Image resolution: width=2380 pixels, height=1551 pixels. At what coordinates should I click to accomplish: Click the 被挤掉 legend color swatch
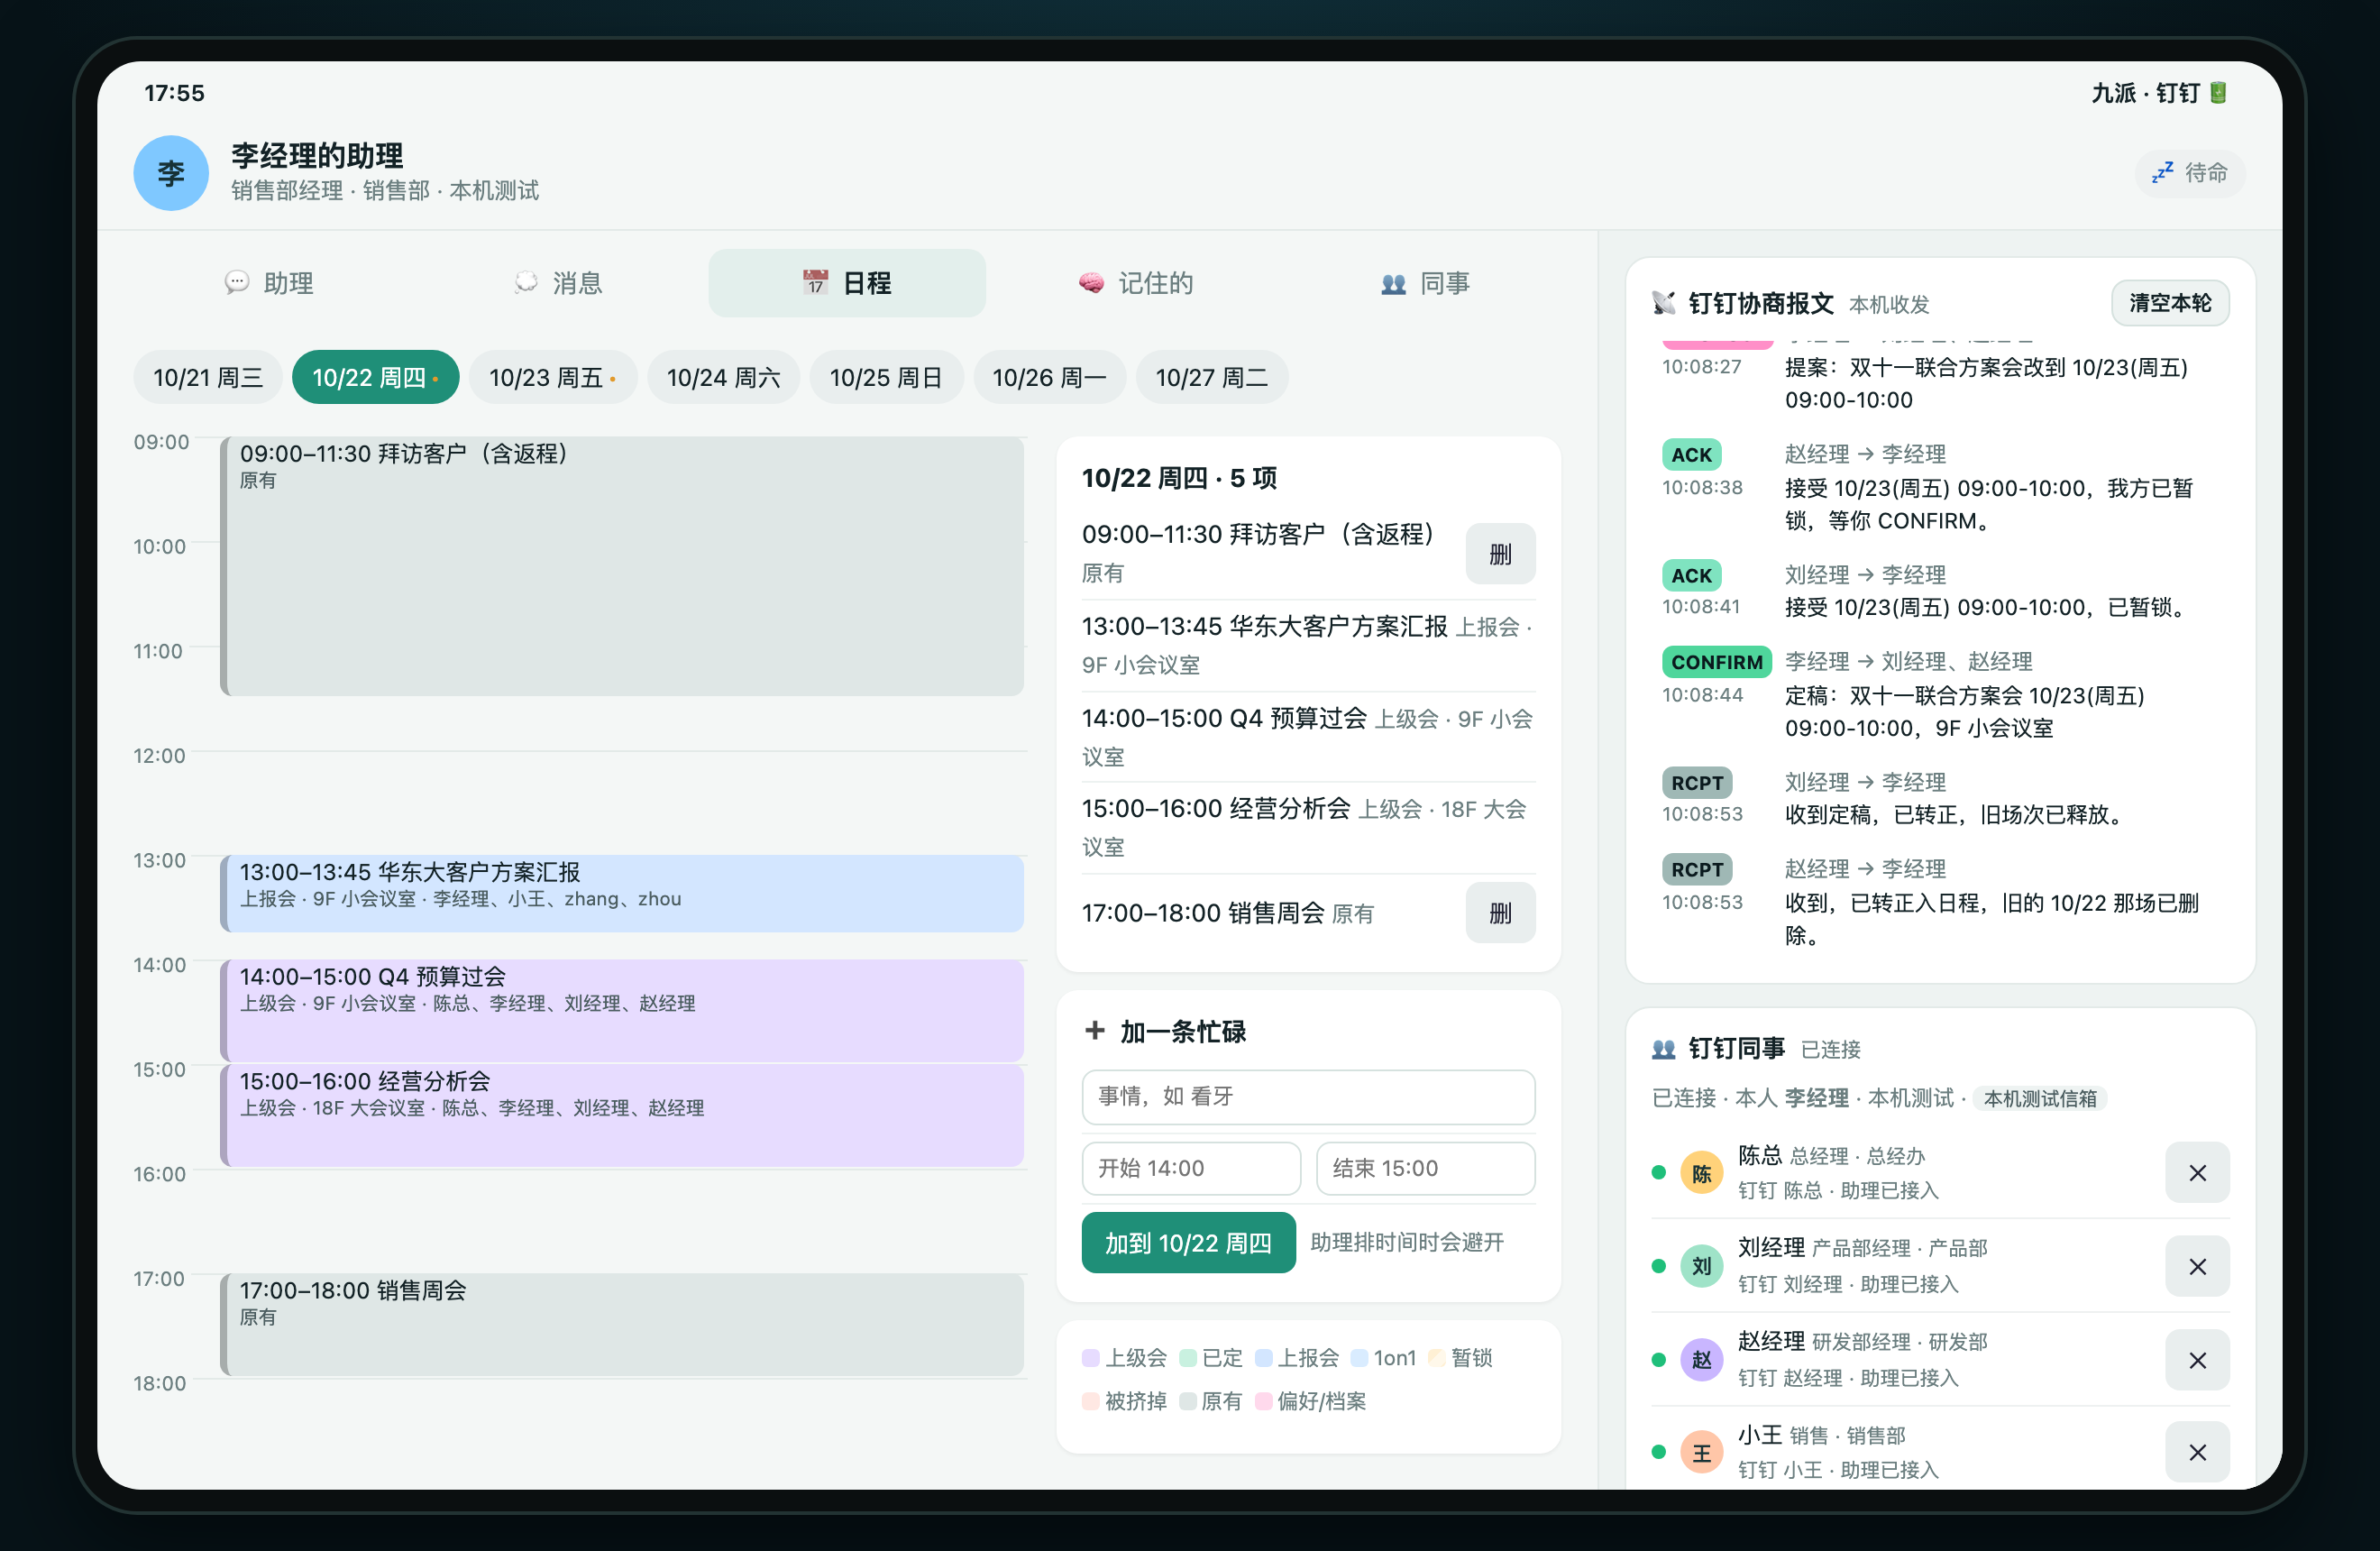[x=1091, y=1401]
